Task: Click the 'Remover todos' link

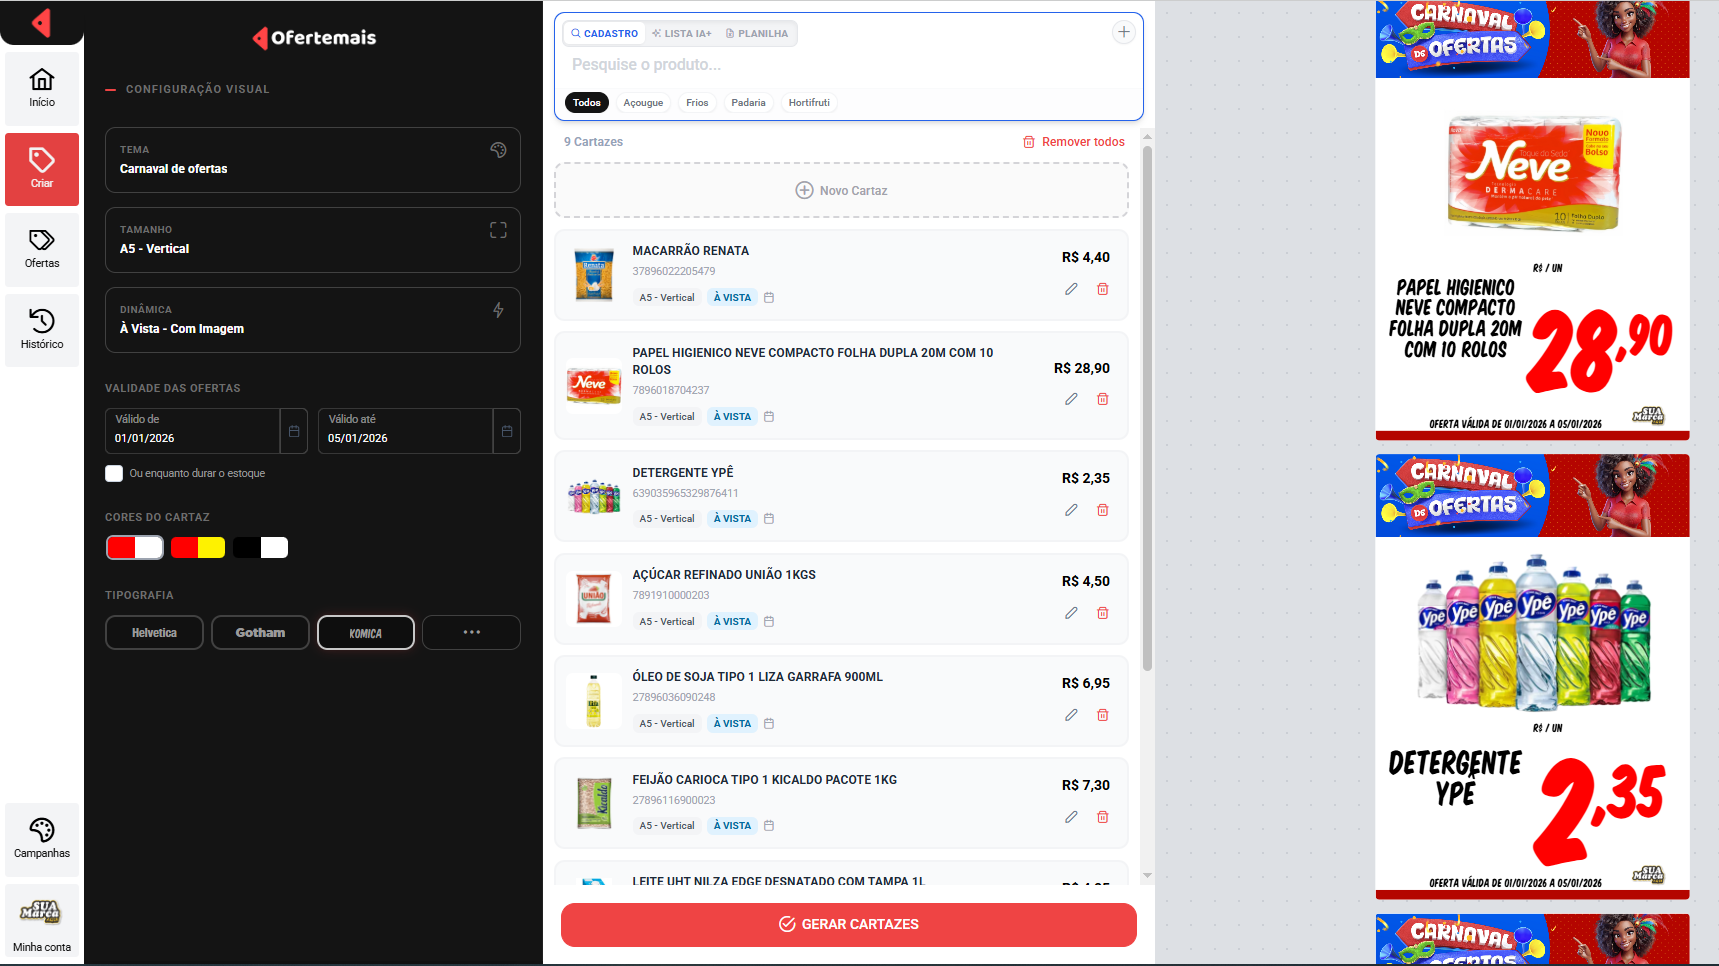Action: (x=1073, y=142)
